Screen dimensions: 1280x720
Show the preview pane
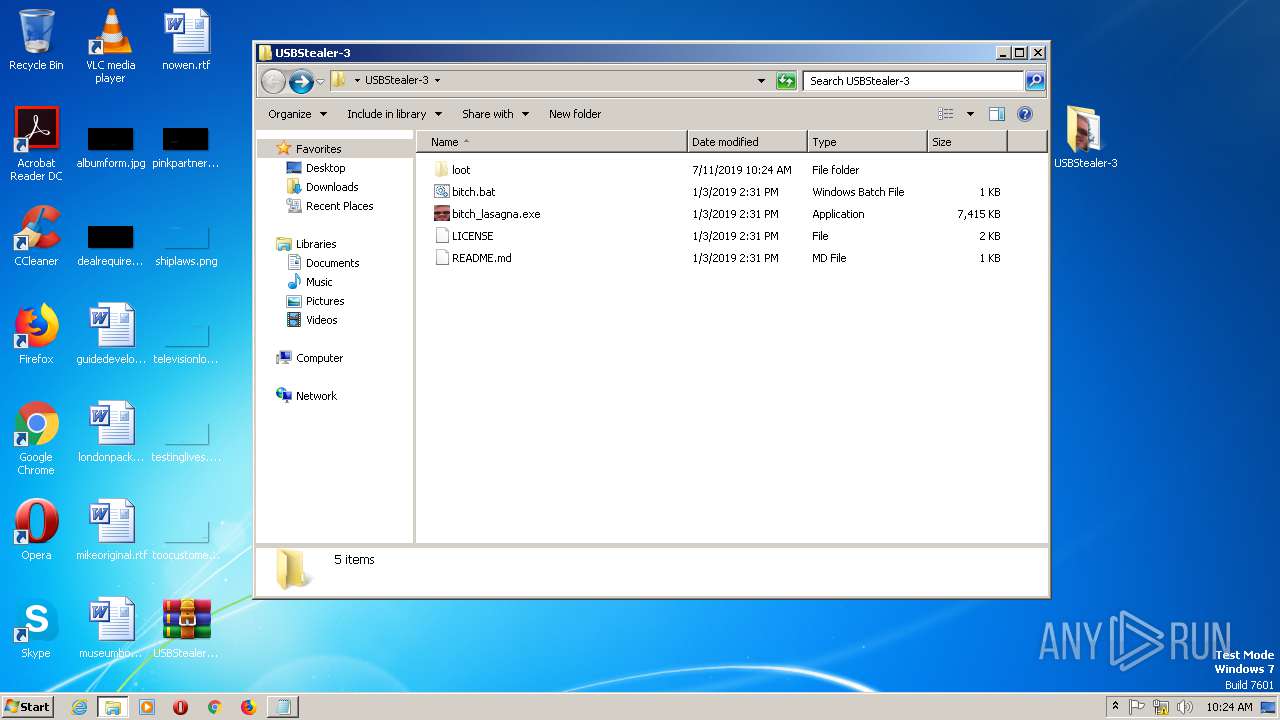click(x=996, y=114)
